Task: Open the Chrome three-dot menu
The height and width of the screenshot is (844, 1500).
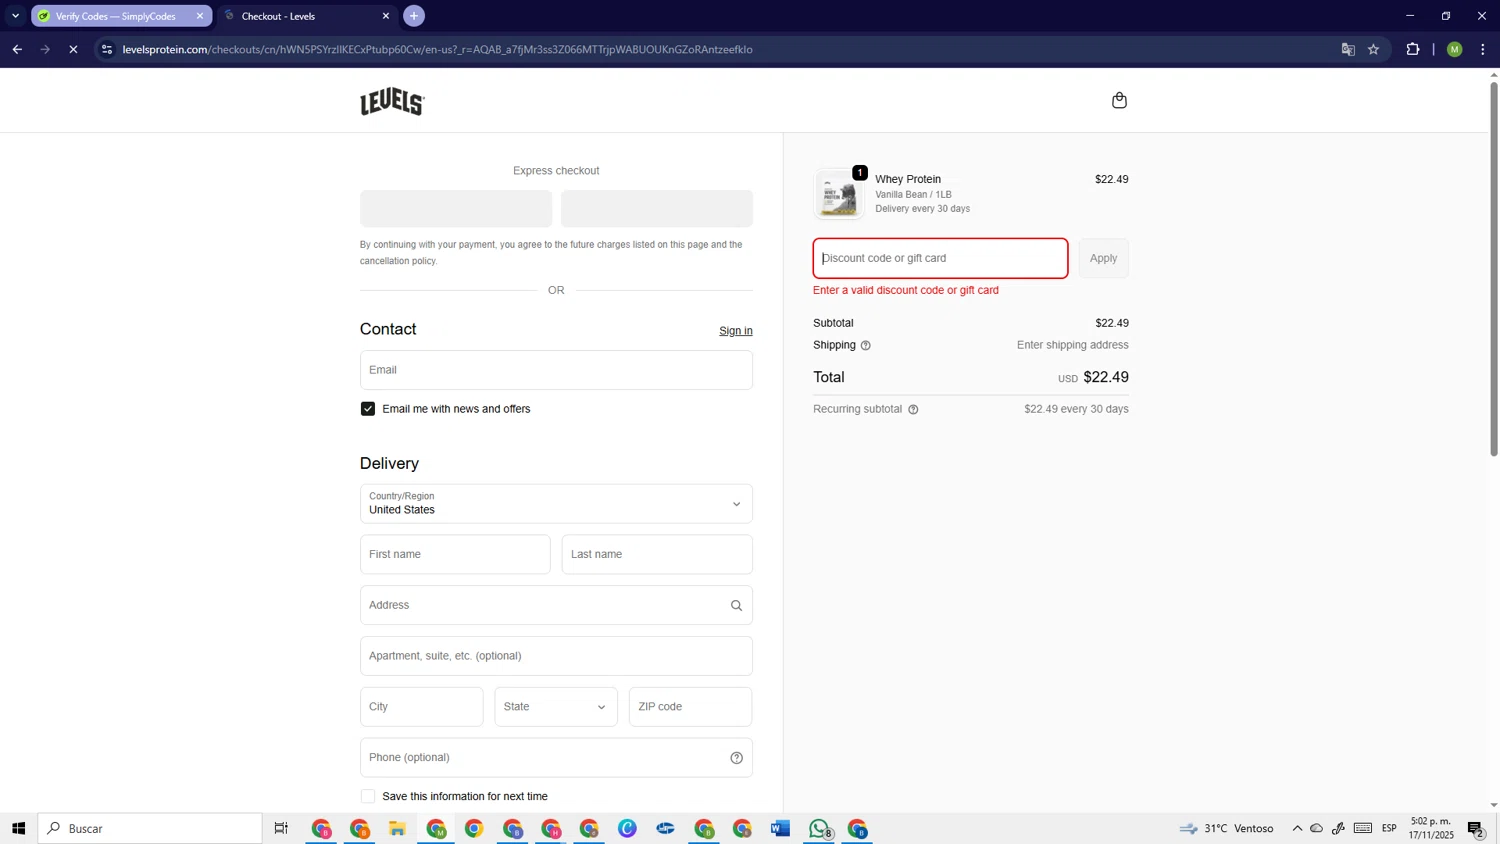Action: pyautogui.click(x=1482, y=49)
